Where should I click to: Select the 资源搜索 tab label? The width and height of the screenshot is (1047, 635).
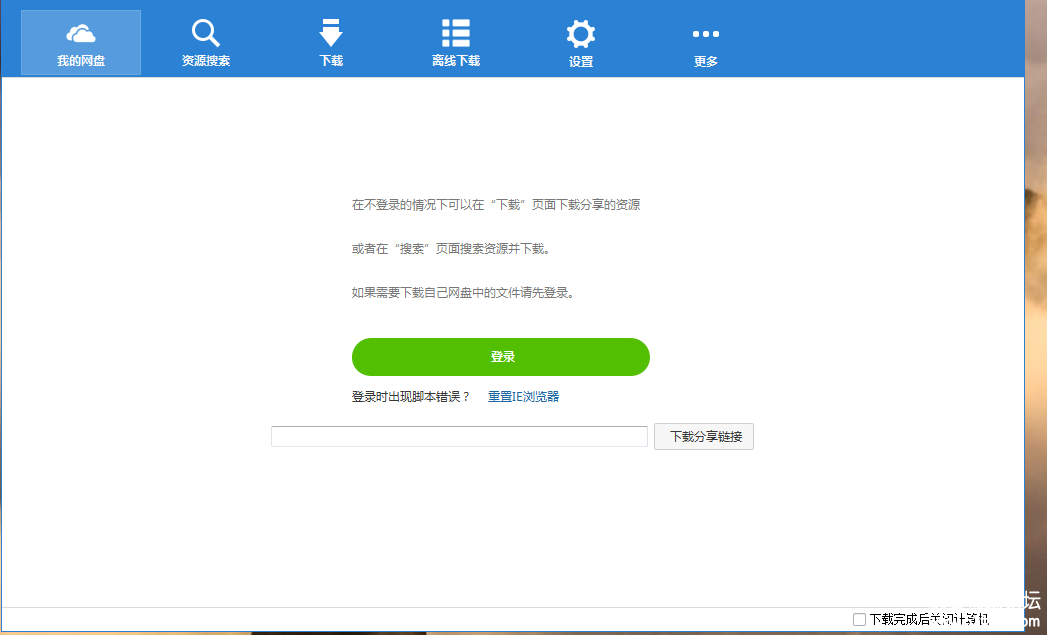[x=206, y=61]
